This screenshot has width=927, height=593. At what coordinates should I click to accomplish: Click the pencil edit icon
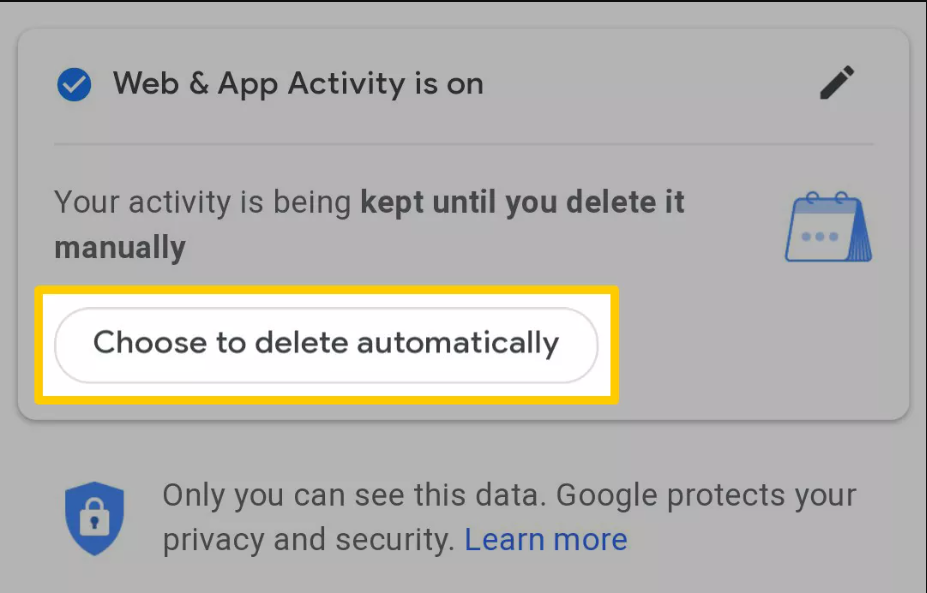click(x=837, y=82)
